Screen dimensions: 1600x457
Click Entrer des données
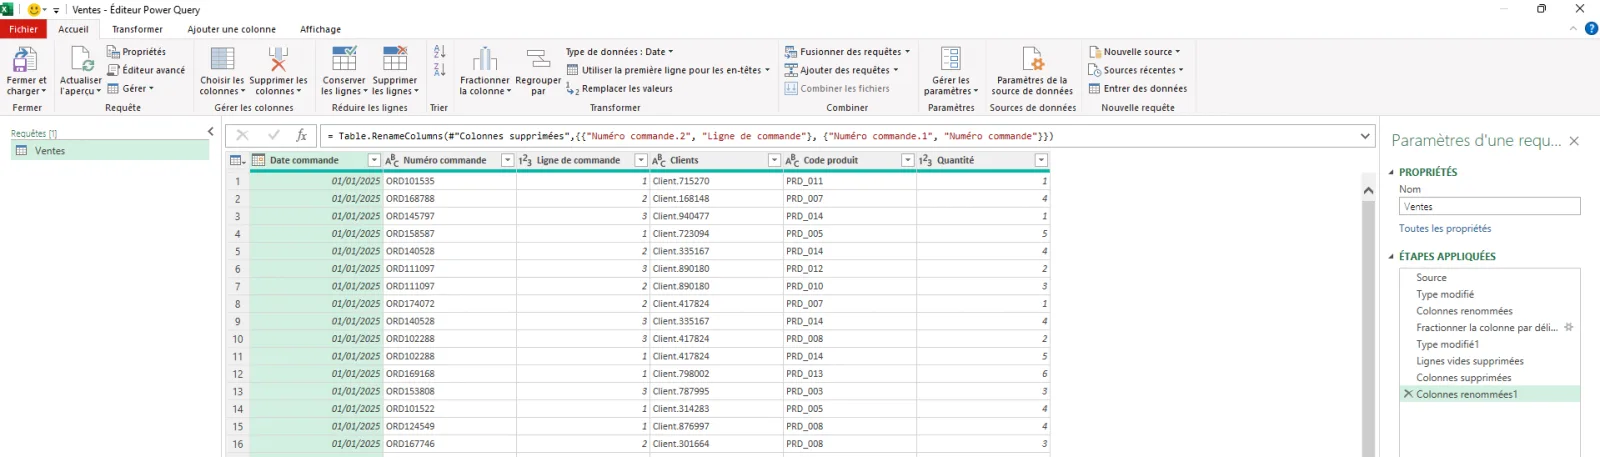click(x=1138, y=89)
